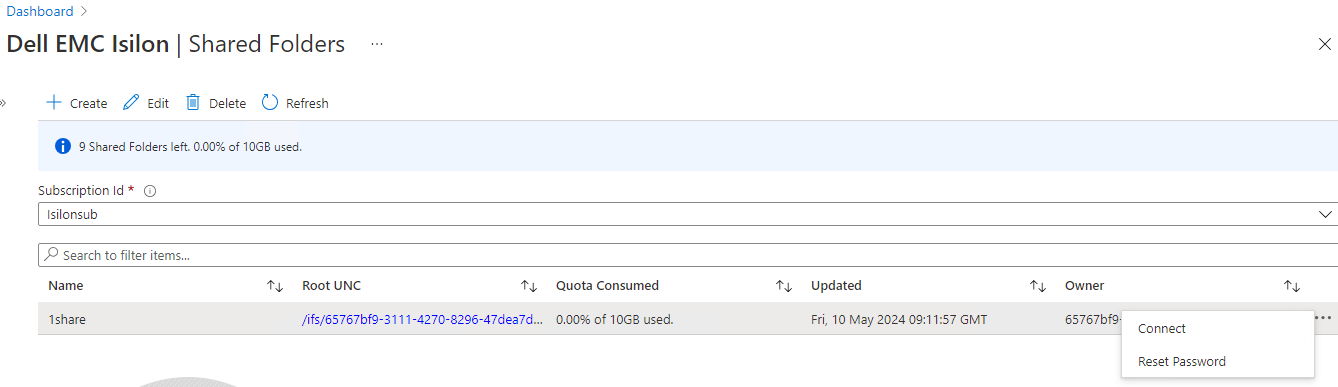Sort by the Owner column arrows
The height and width of the screenshot is (387, 1338).
click(x=1292, y=286)
